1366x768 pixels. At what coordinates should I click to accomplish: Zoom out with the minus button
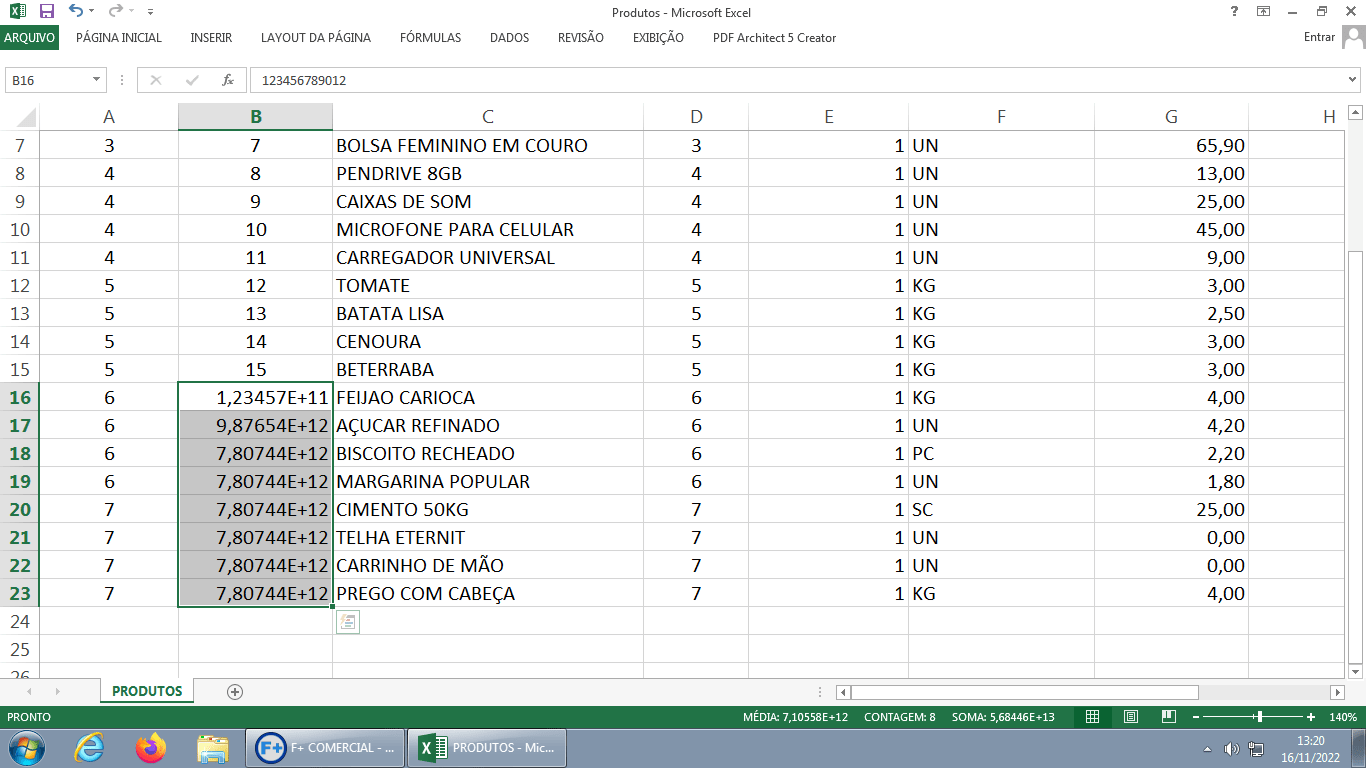point(1197,717)
